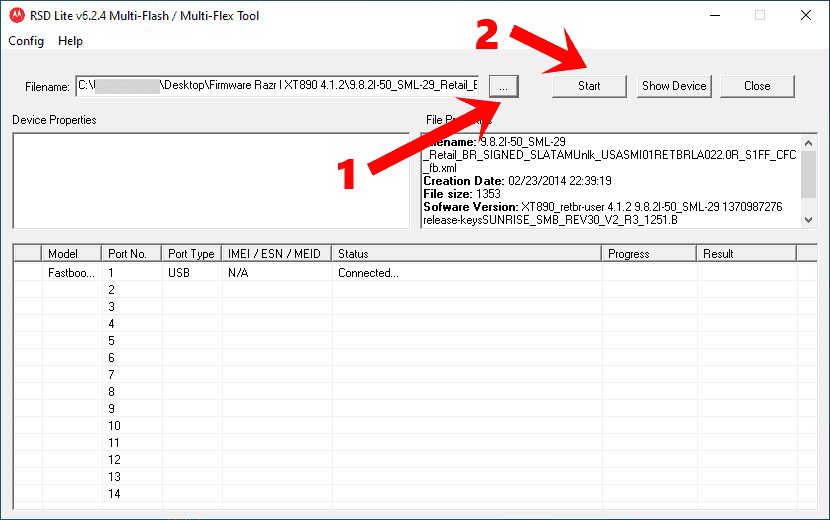
Task: Sort by the Port Type column header
Action: click(192, 254)
